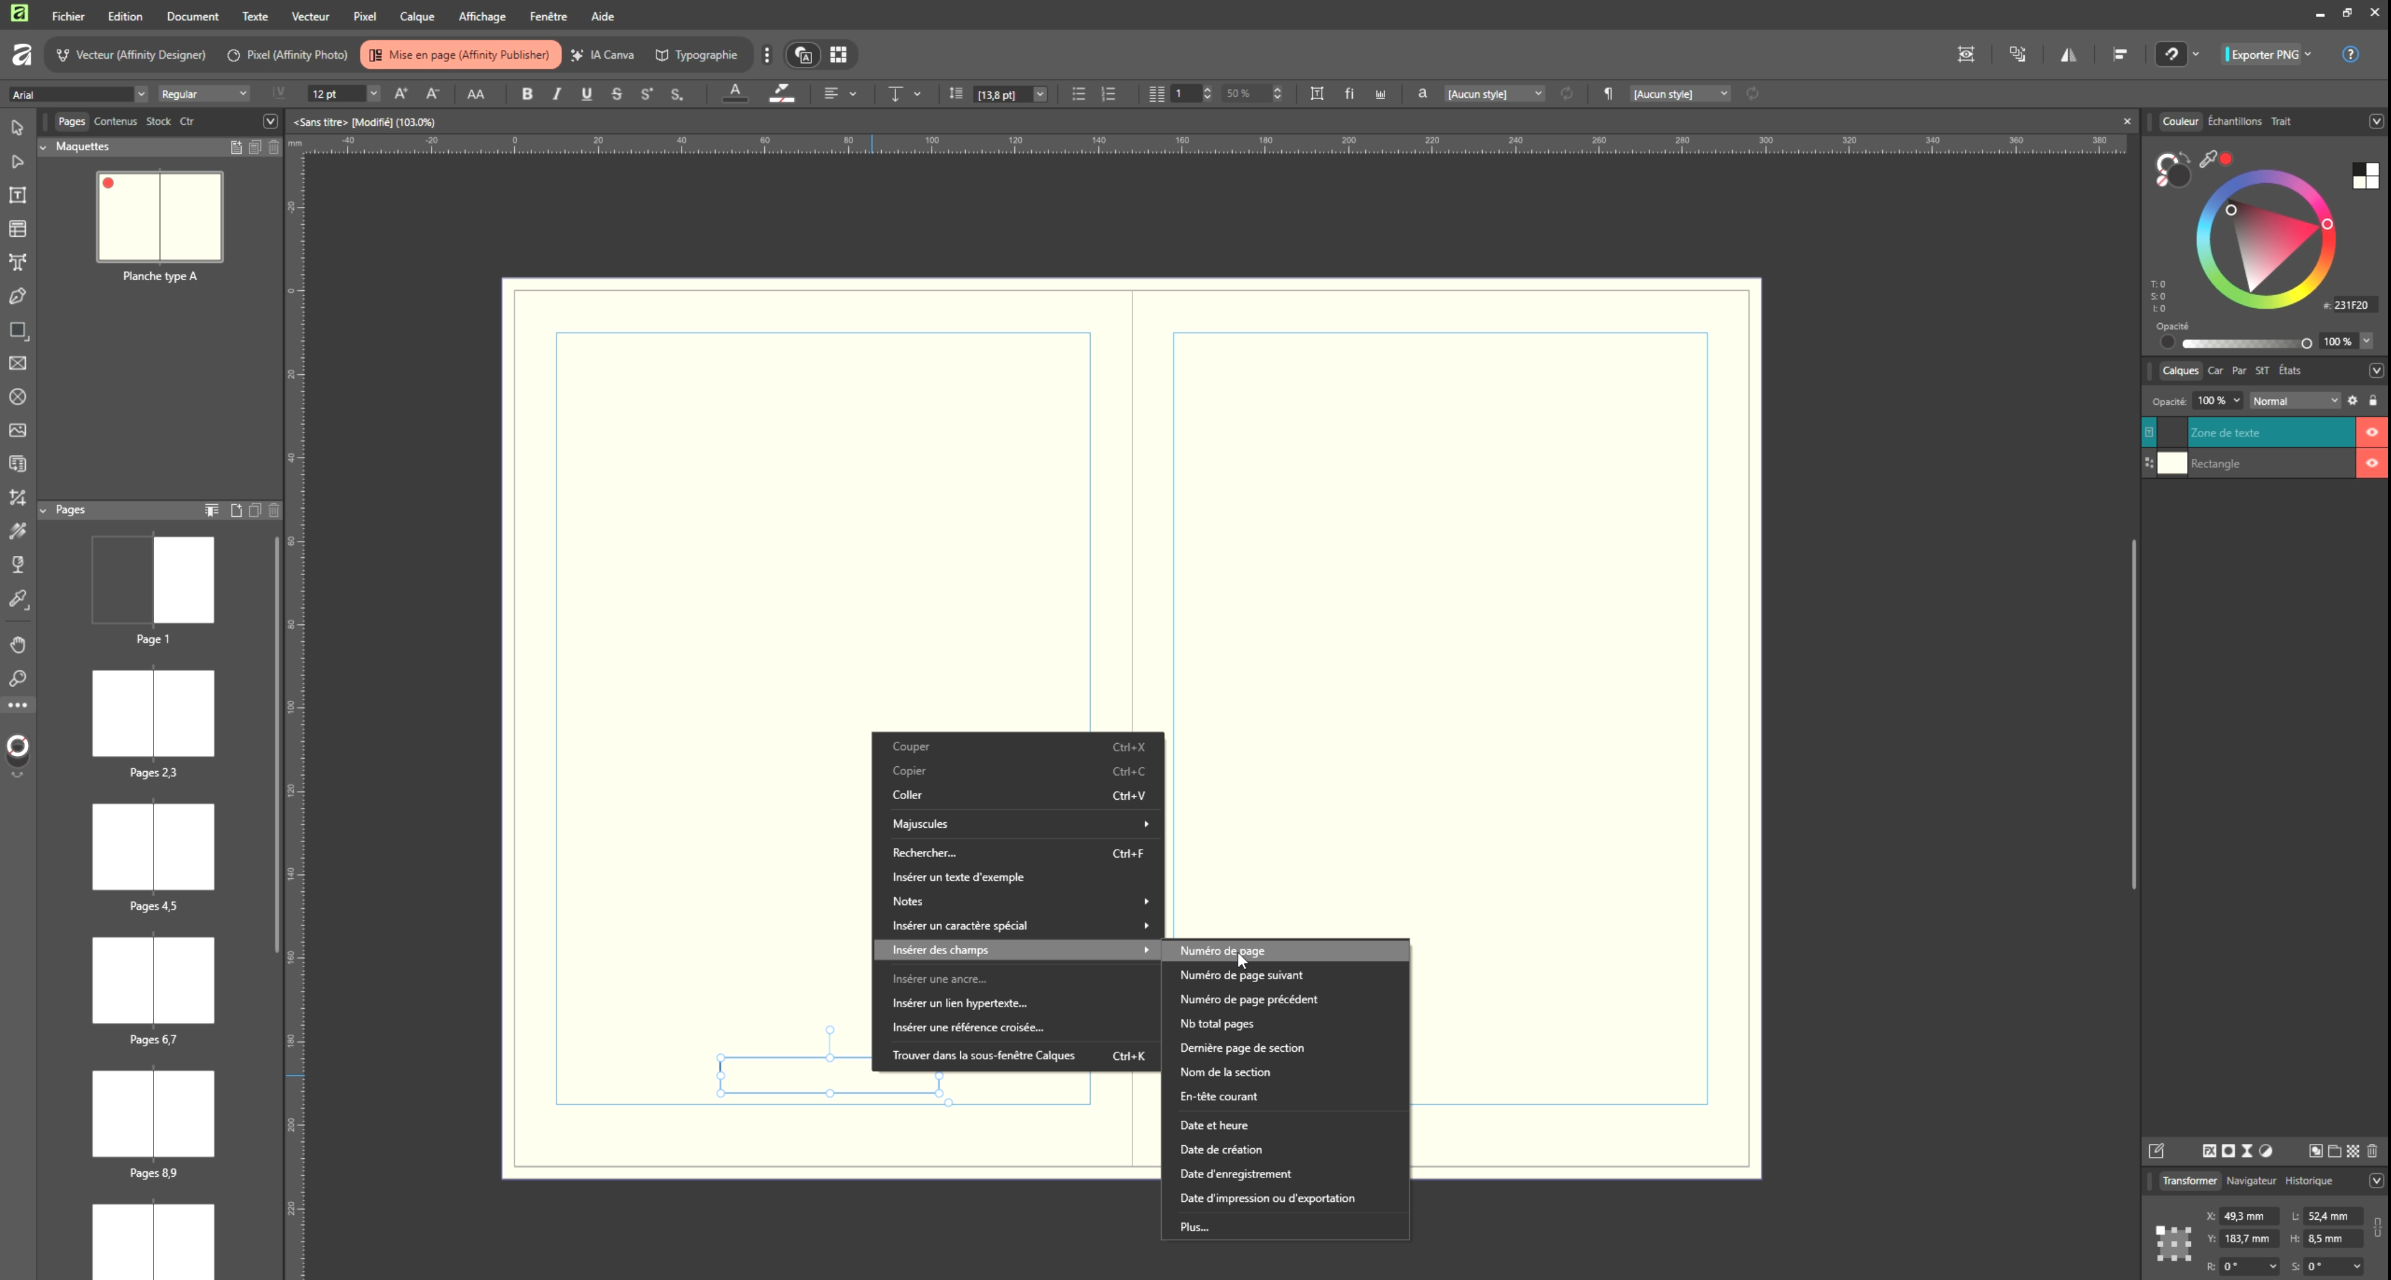Select the Pen tool in left toolbar
Screen dimensions: 2391x1280
point(17,296)
